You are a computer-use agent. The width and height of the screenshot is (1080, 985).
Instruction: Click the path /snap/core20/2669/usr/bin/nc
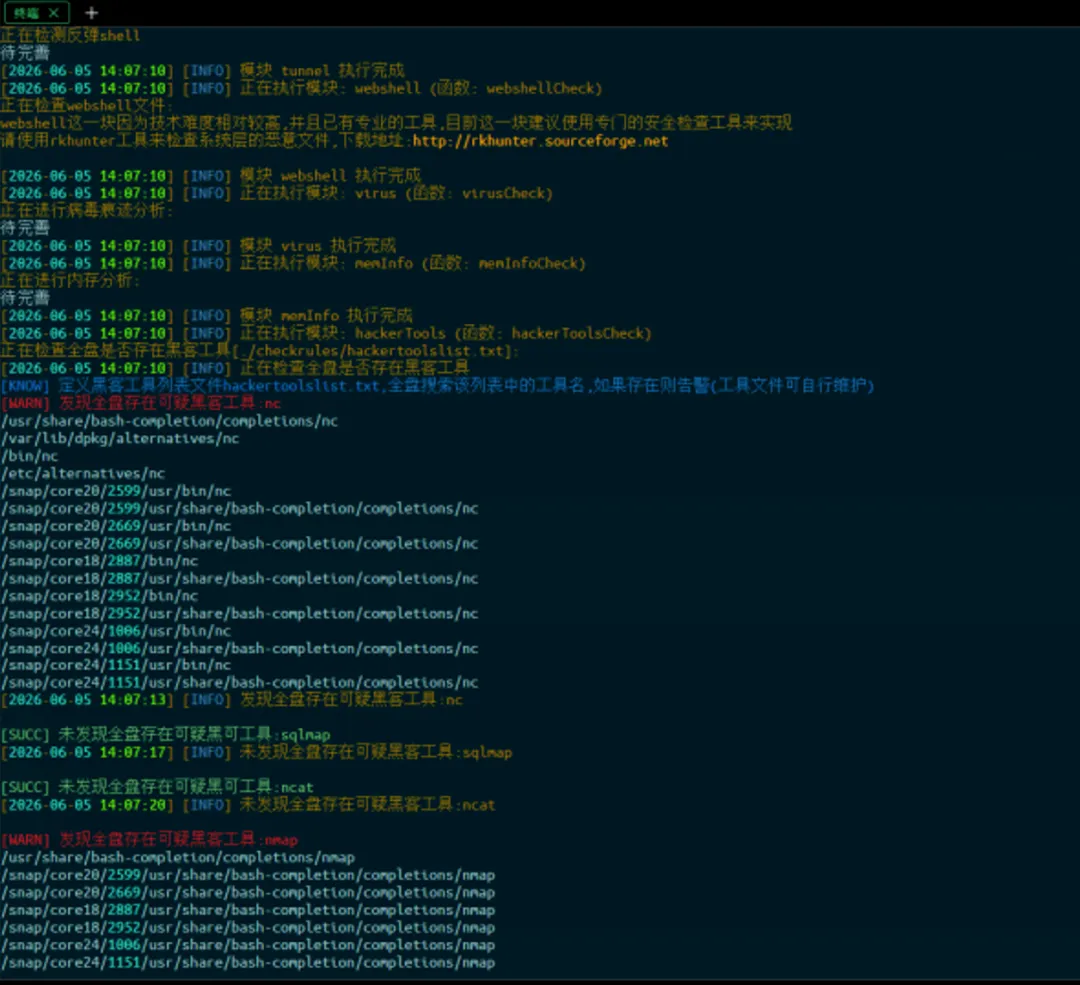point(116,526)
